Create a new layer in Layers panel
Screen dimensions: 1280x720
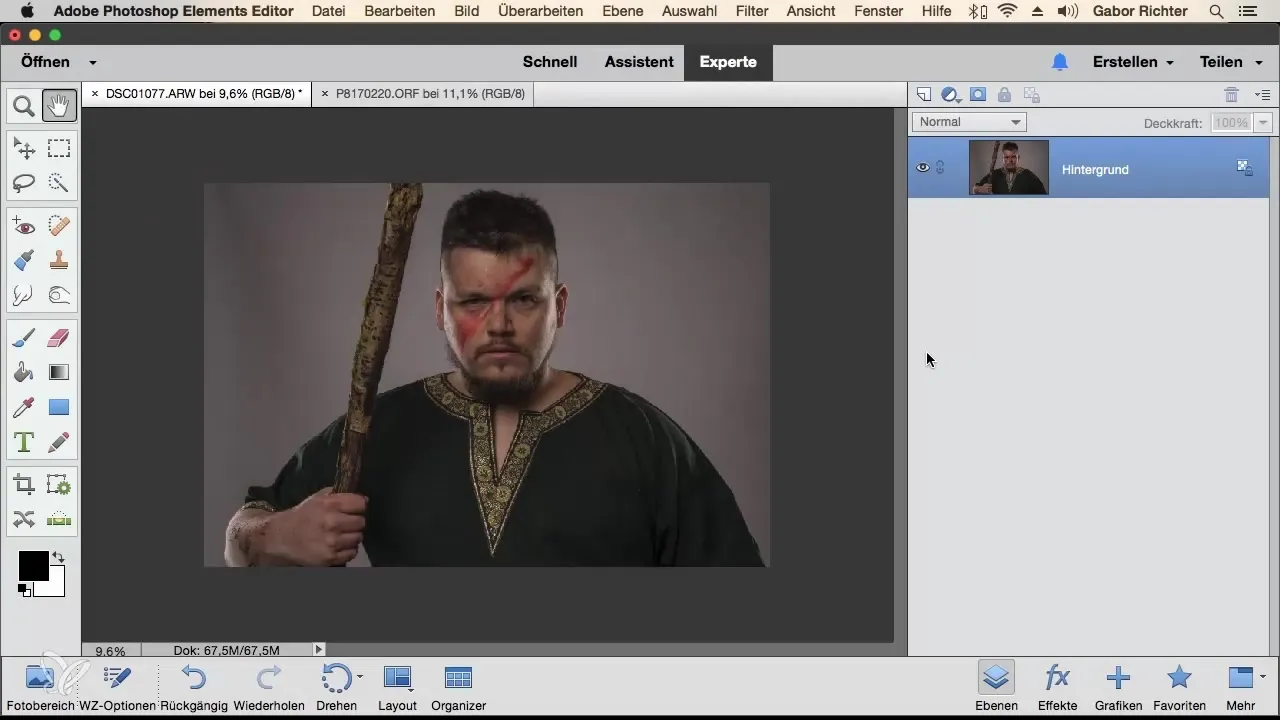click(x=924, y=95)
